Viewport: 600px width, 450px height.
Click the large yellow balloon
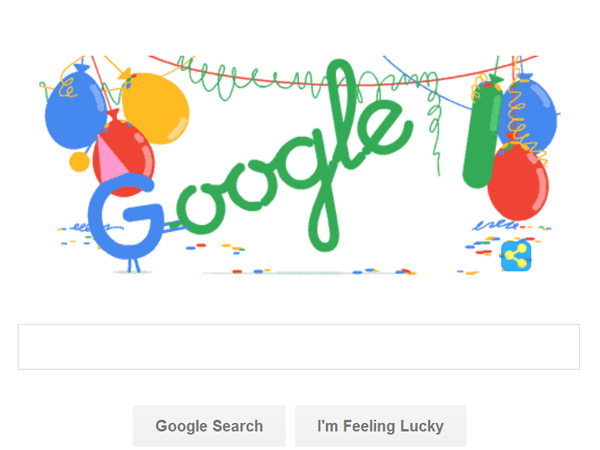click(x=155, y=108)
